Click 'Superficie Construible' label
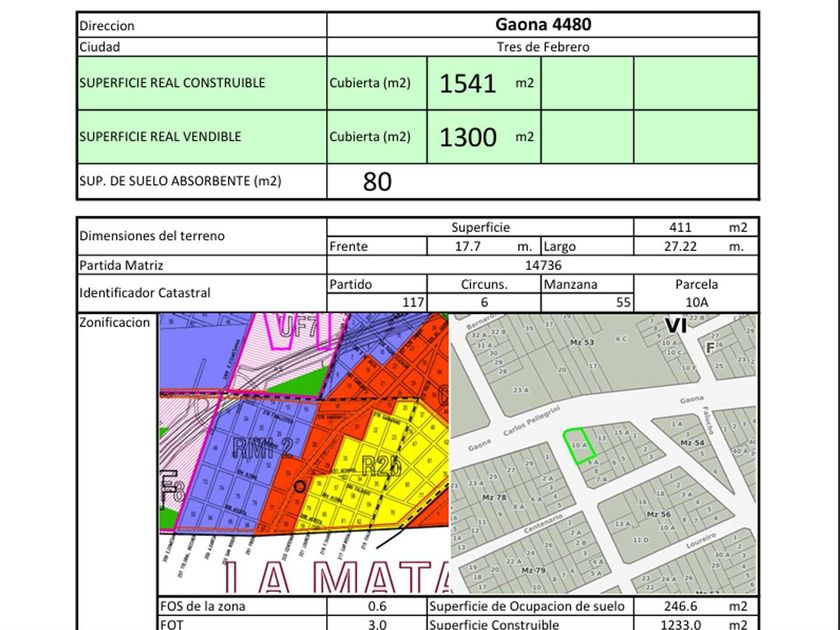 point(494,624)
